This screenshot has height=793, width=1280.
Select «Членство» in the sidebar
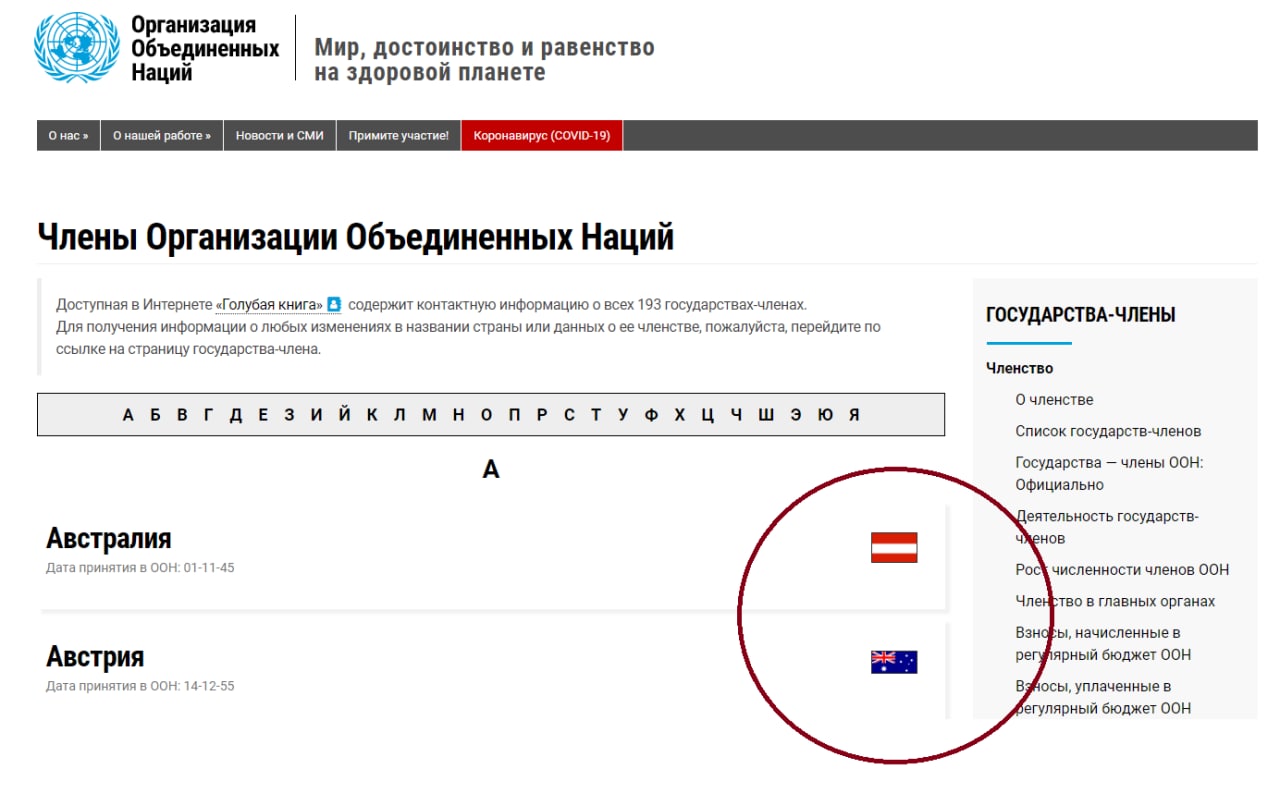click(x=1019, y=368)
